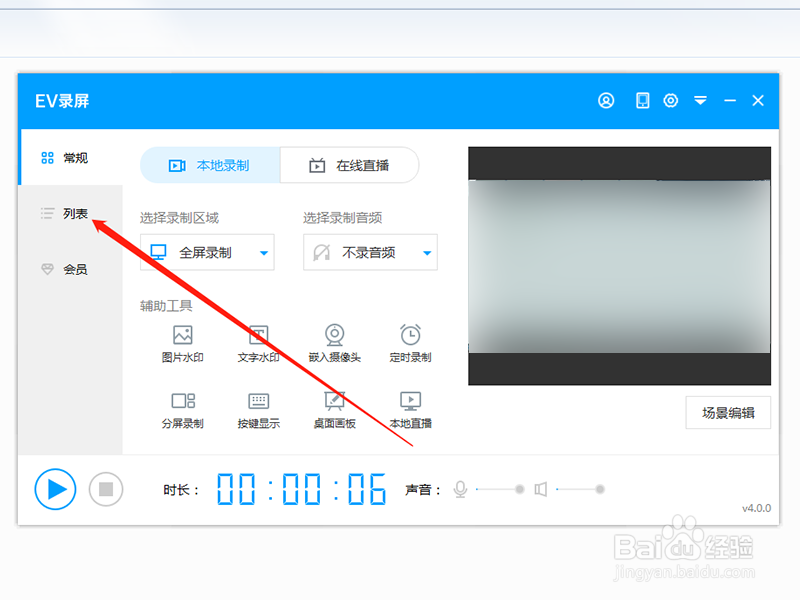The image size is (800, 600).
Task: Click the EV录屏 title text
Action: pos(62,101)
